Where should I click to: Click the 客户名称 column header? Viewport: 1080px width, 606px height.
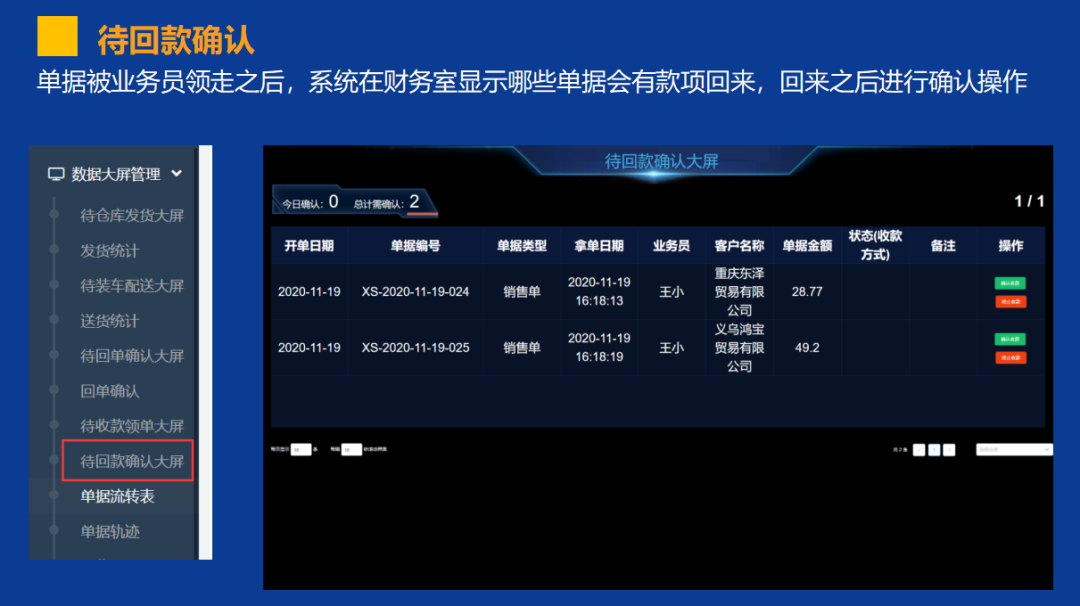click(x=739, y=246)
